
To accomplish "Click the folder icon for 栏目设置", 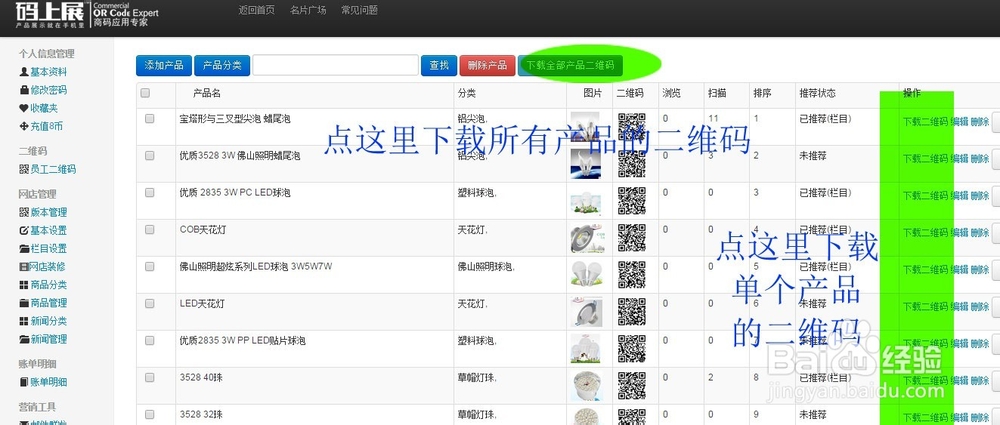I will pyautogui.click(x=24, y=249).
